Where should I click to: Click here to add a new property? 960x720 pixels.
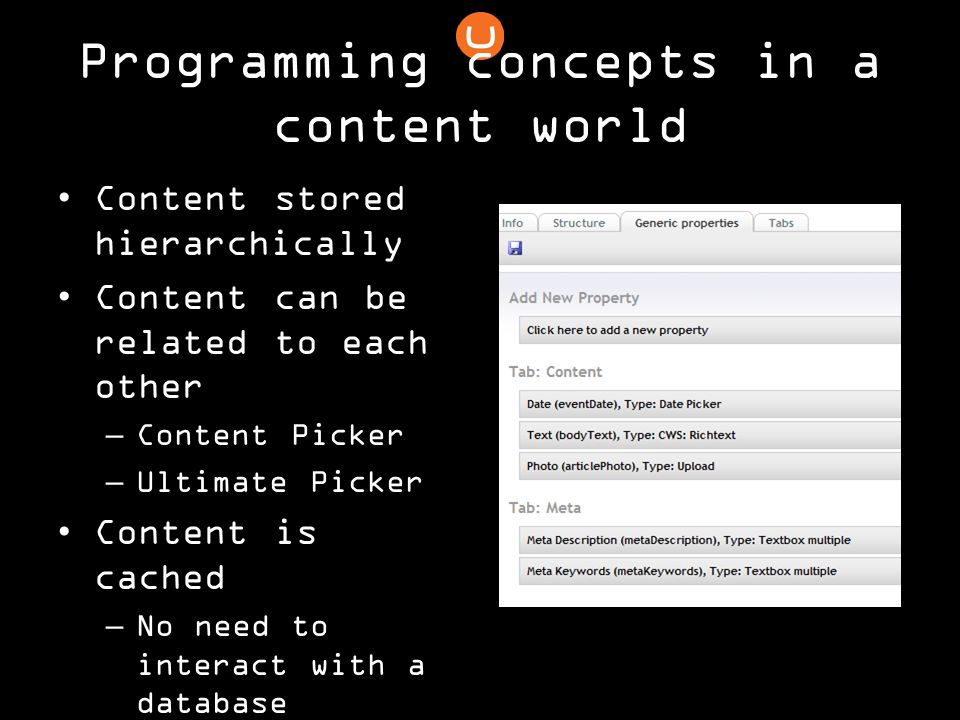tap(710, 330)
